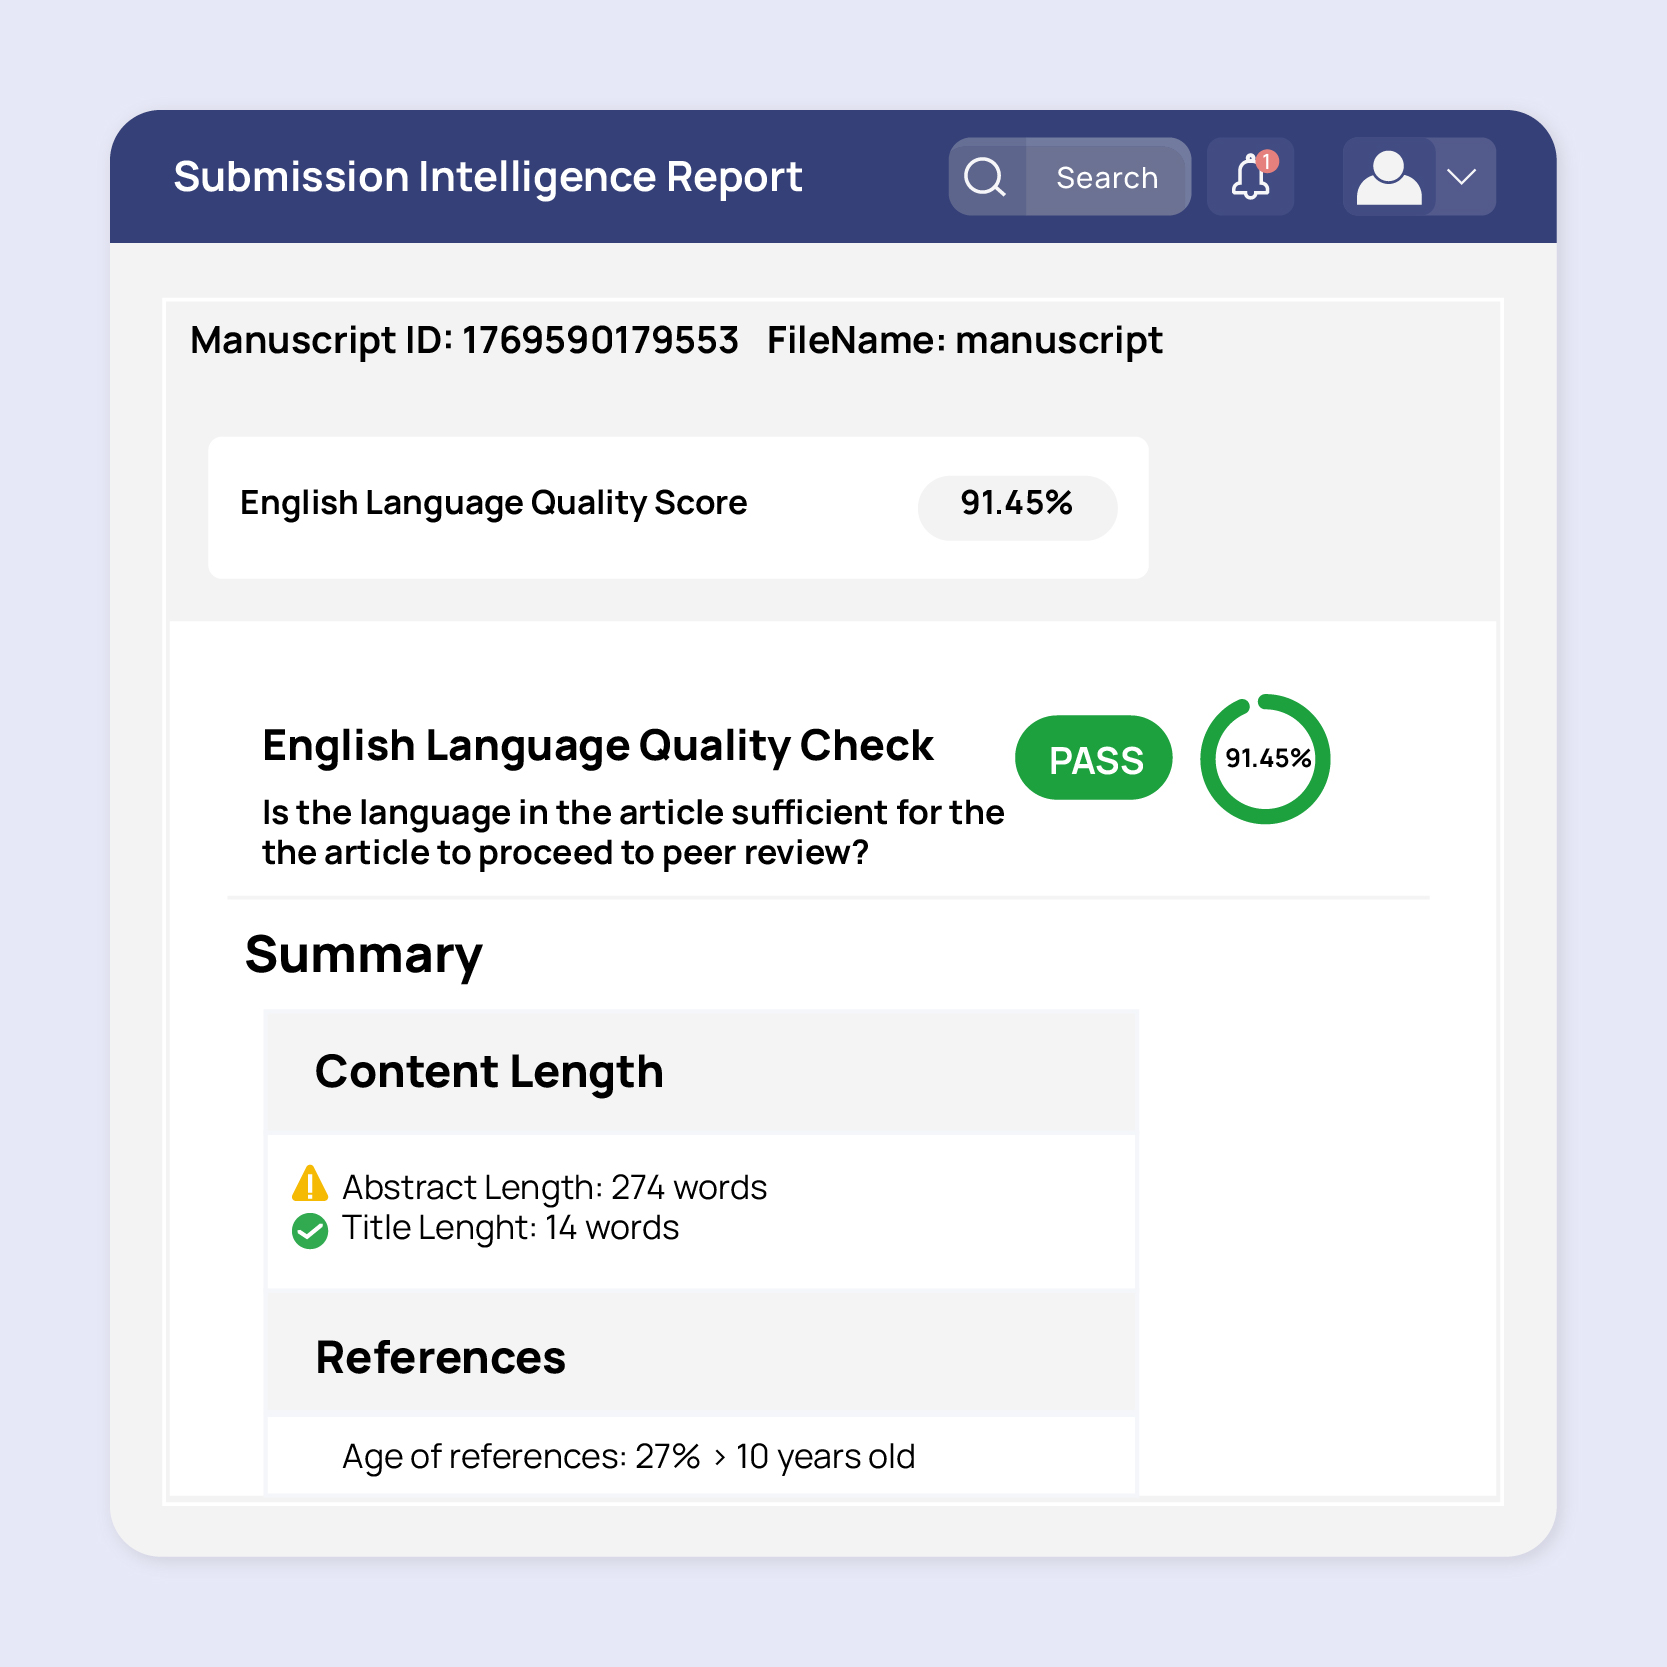
Task: Click the magnifying glass search icon
Action: click(x=985, y=177)
